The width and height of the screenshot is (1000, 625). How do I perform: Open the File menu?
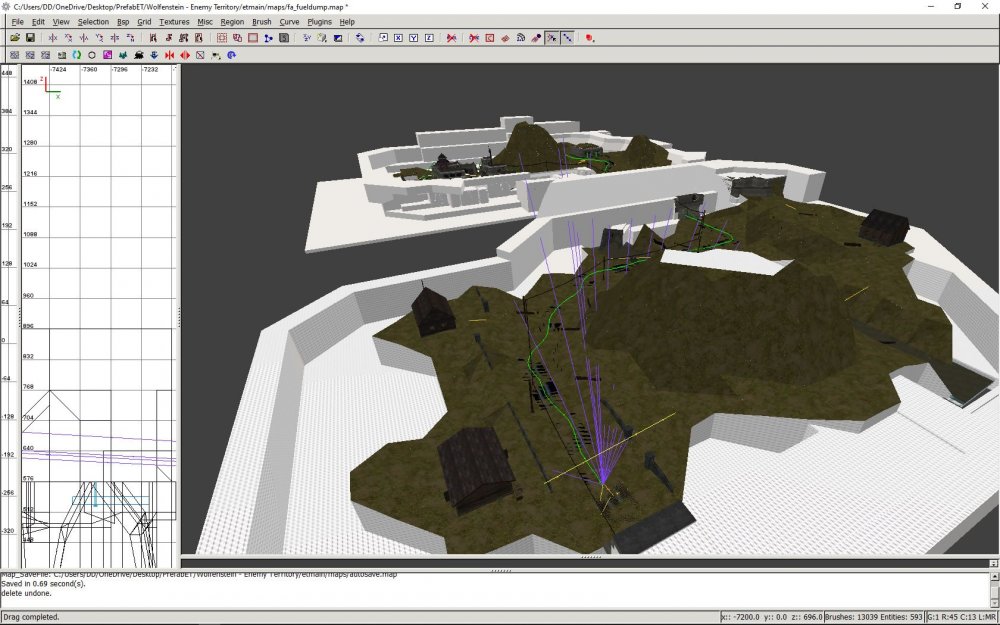pos(17,22)
